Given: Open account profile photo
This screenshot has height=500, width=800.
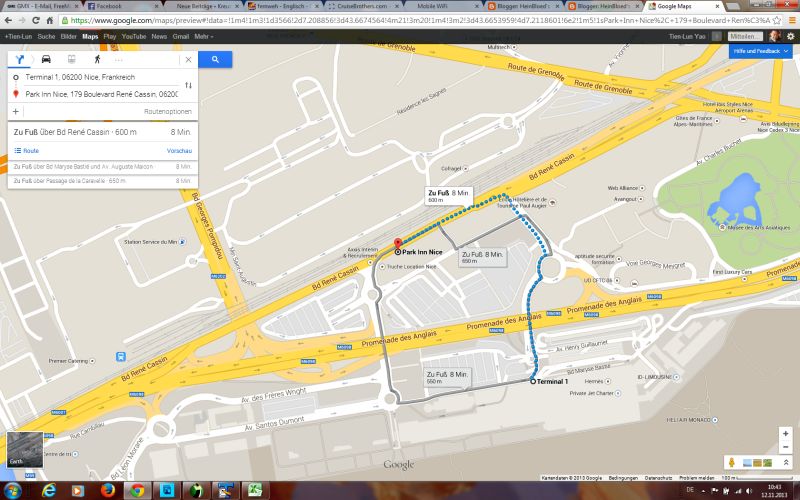Looking at the screenshot, I should click(774, 36).
